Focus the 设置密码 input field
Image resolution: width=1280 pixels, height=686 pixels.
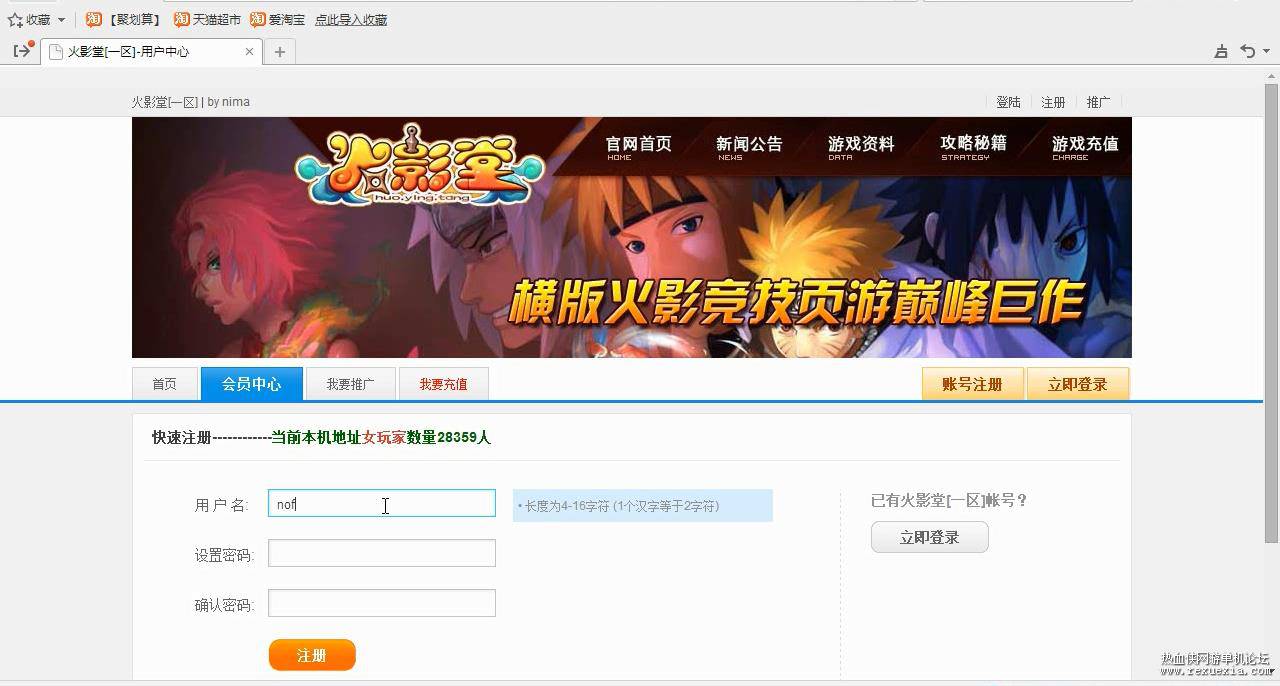(382, 553)
